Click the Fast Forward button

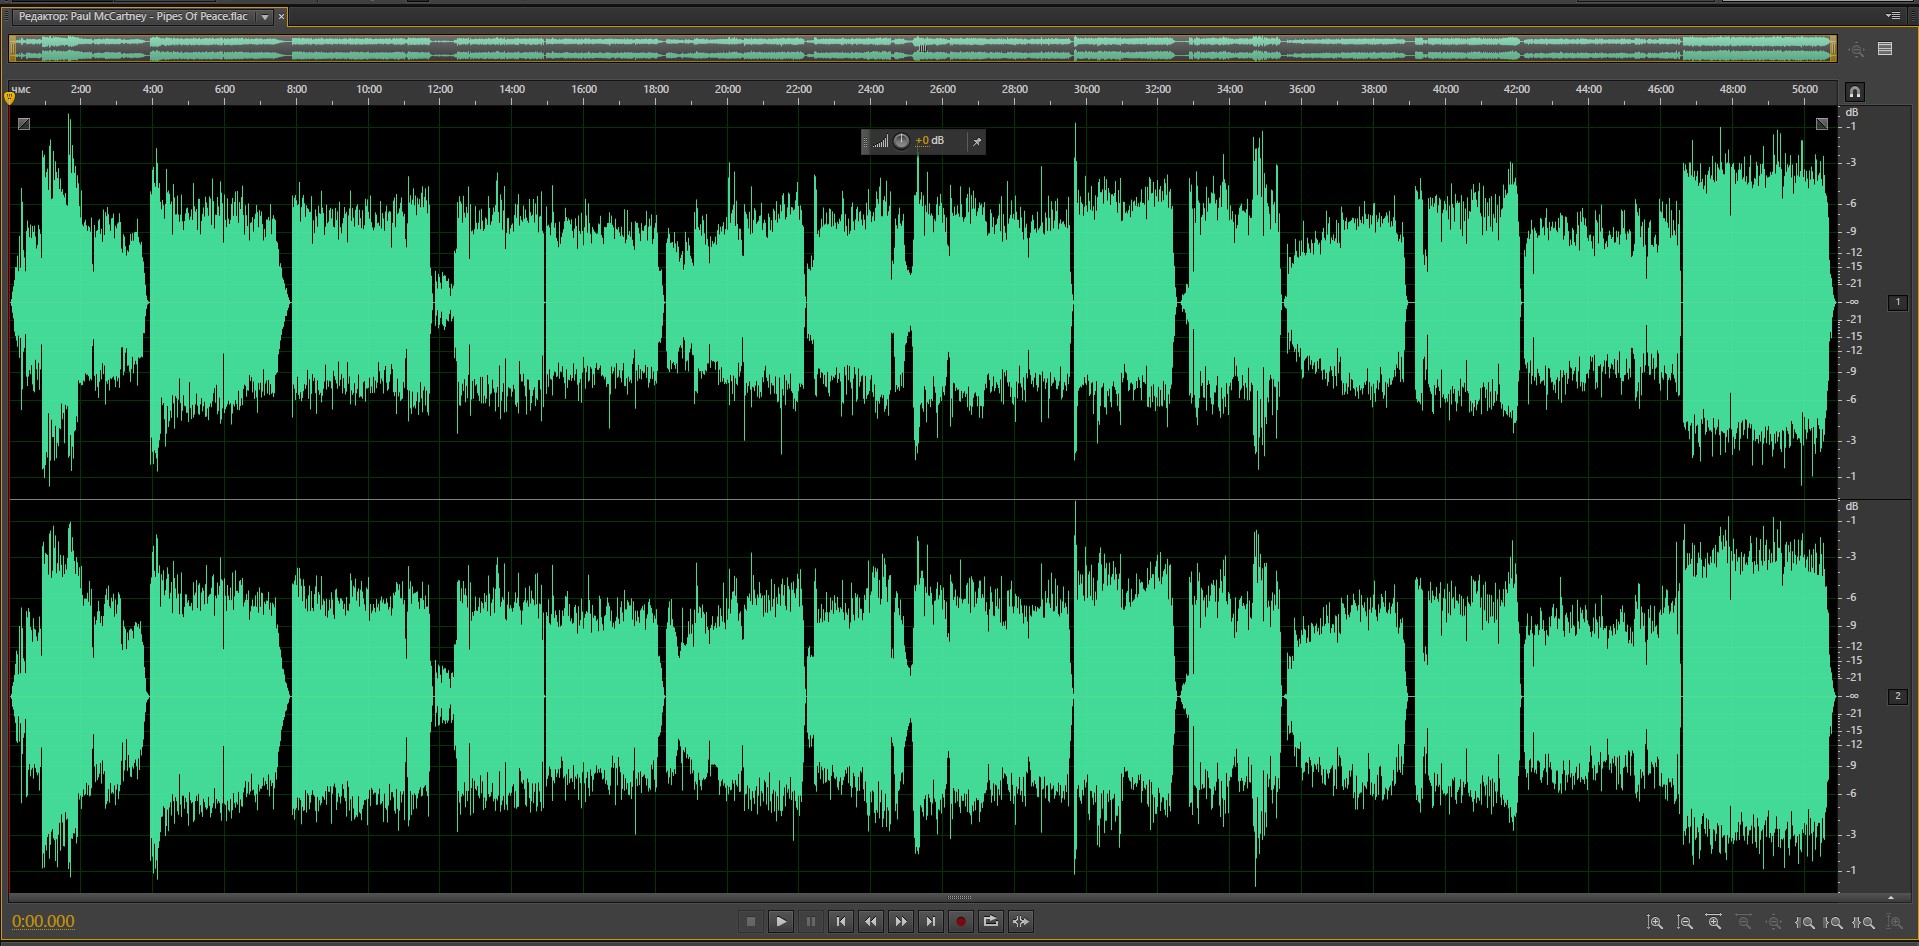coord(901,921)
